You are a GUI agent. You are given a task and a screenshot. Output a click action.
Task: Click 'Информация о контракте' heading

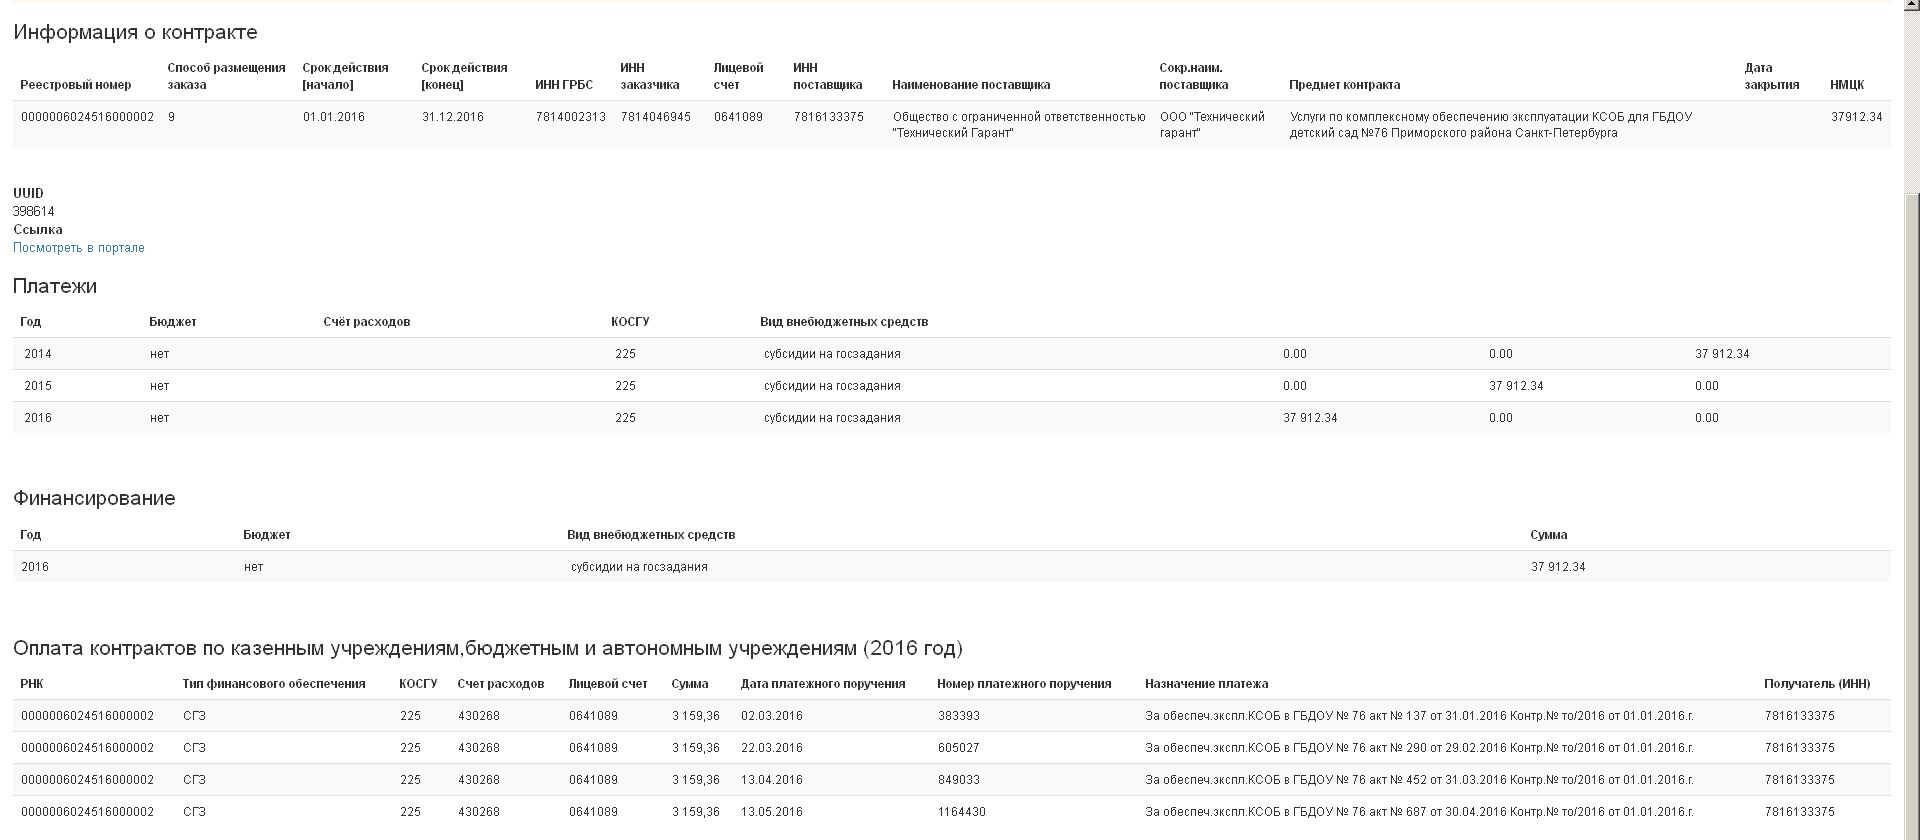(x=135, y=32)
